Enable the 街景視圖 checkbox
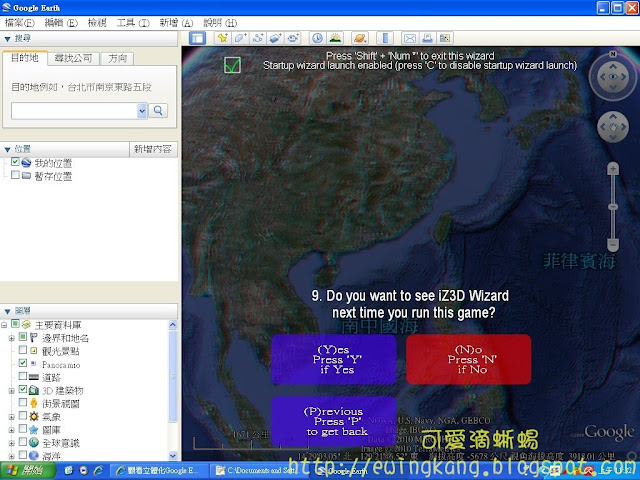The width and height of the screenshot is (640, 480). click(23, 402)
